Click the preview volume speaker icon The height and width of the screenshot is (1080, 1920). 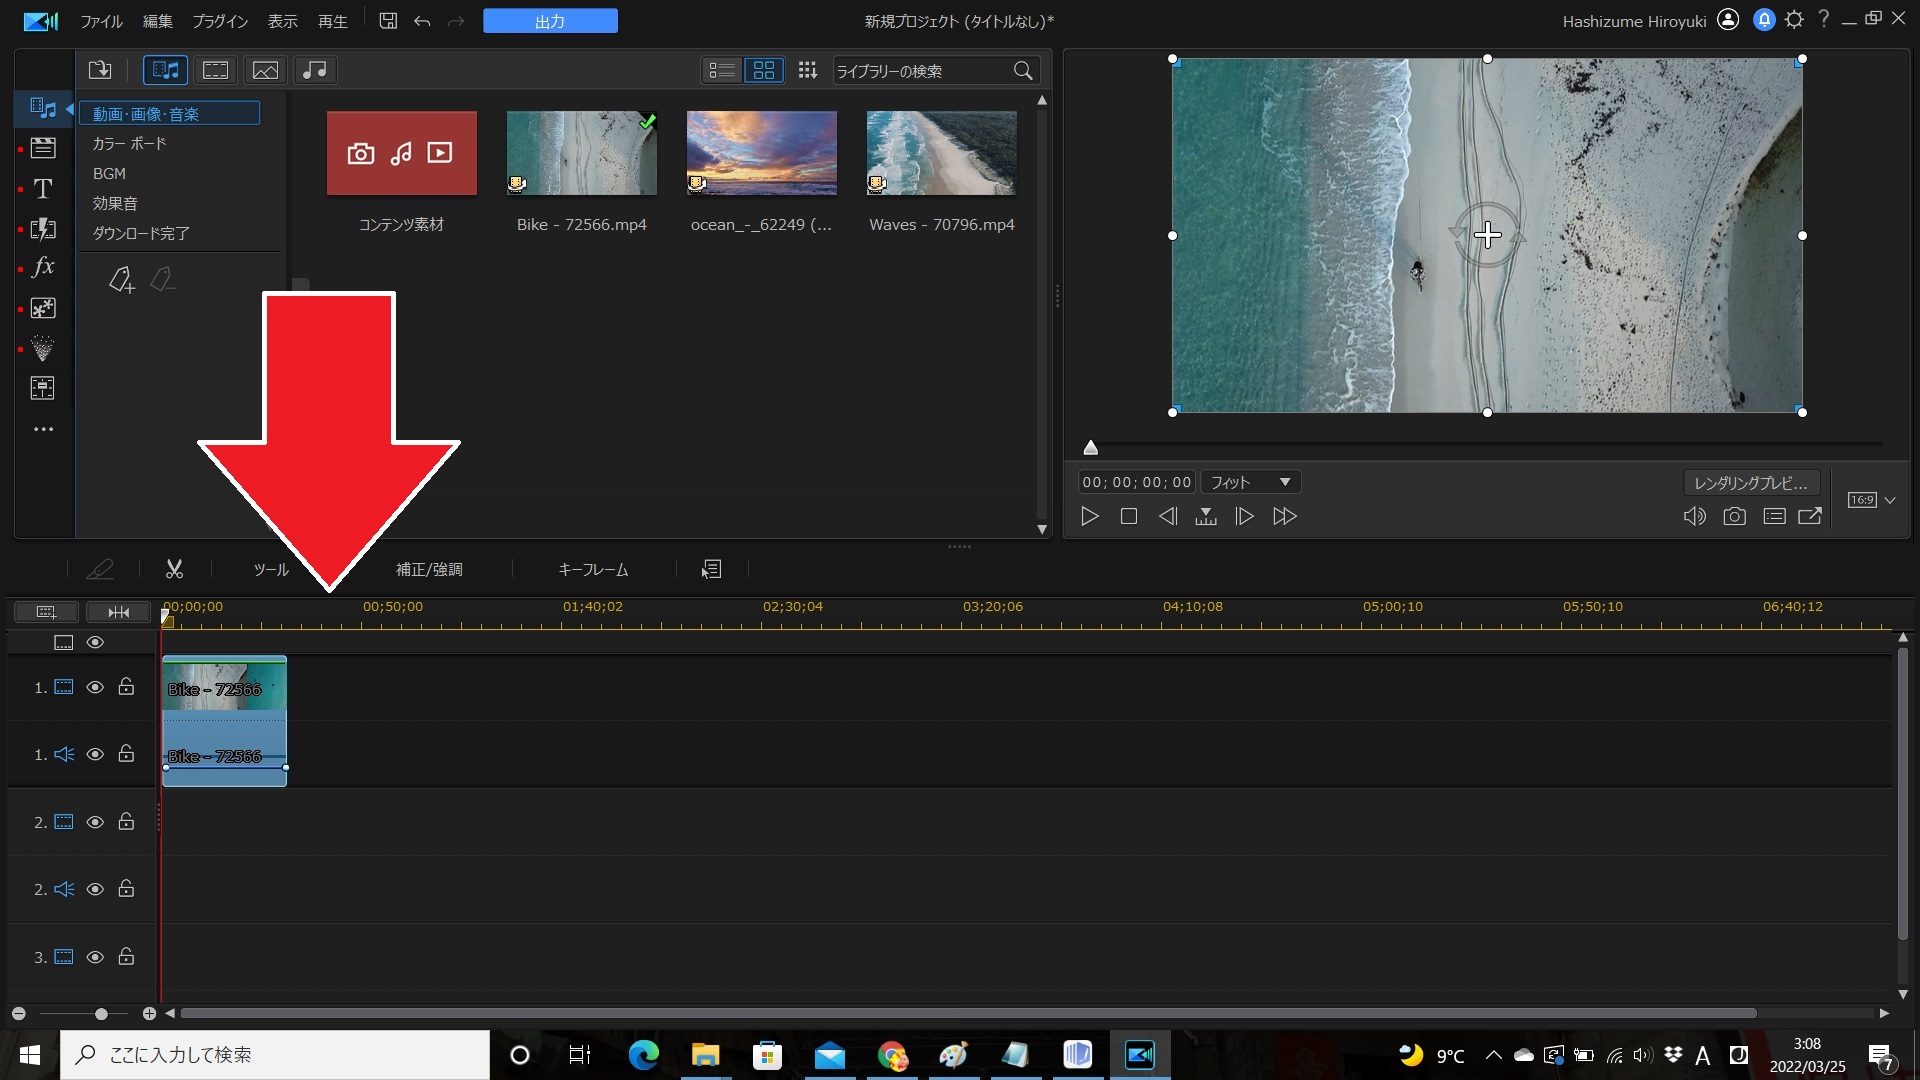[x=1694, y=516]
